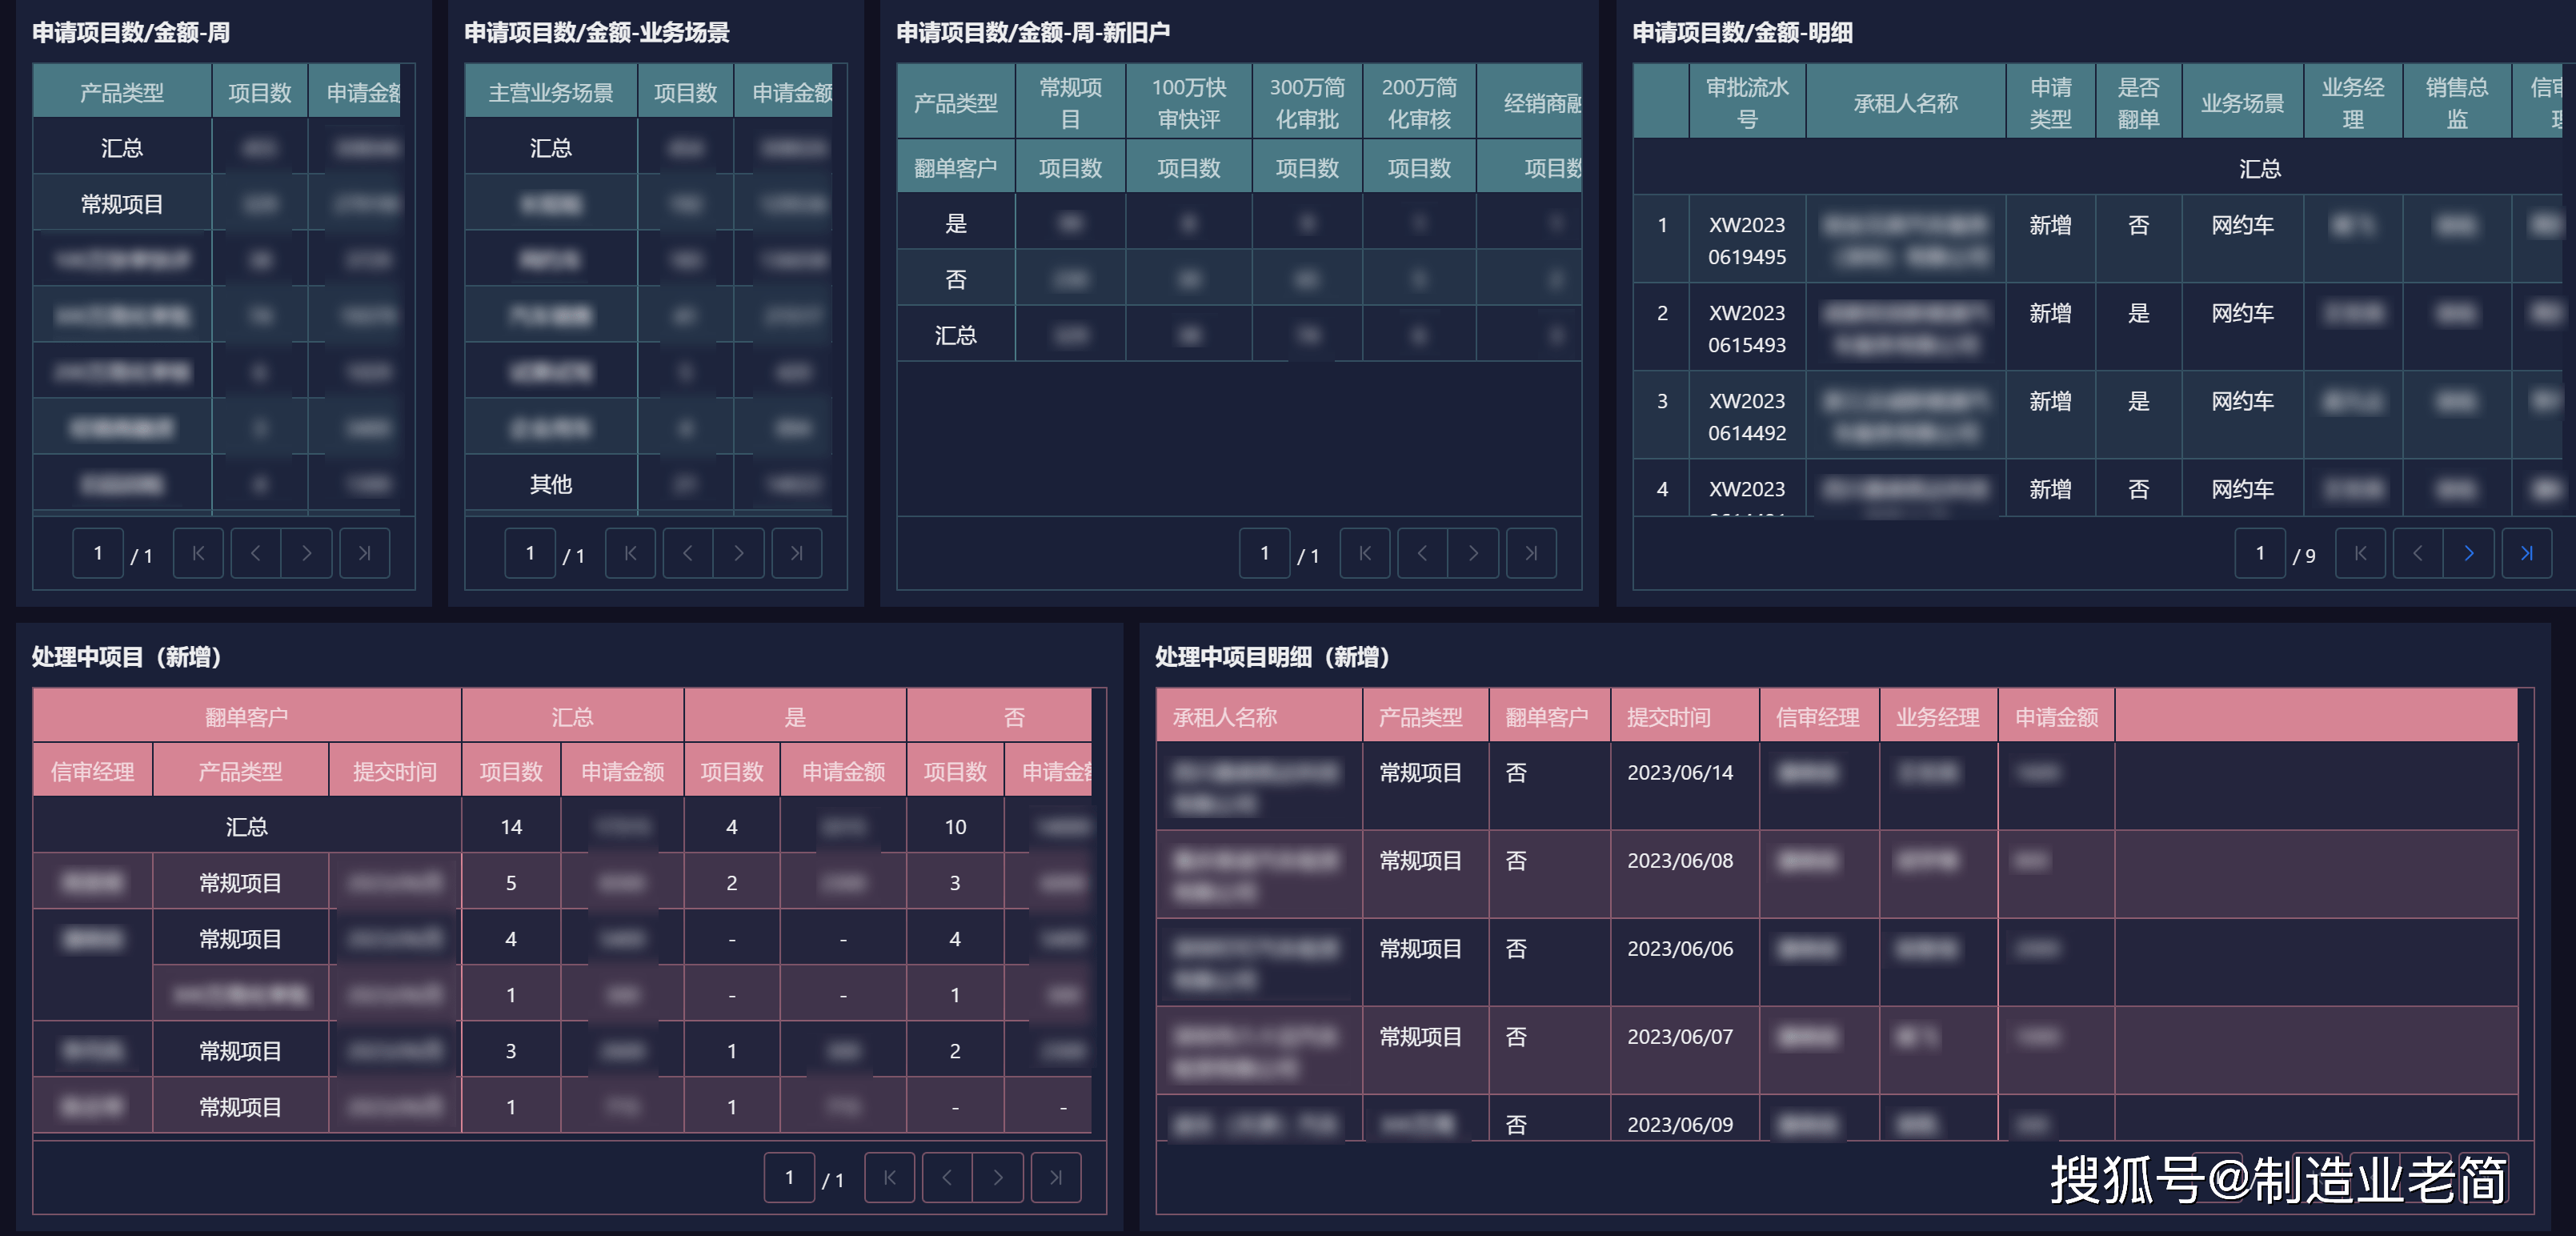Screen dimensions: 2576x1236
Task: Select serial number XW2023 0614492 cell
Action: 1747,416
